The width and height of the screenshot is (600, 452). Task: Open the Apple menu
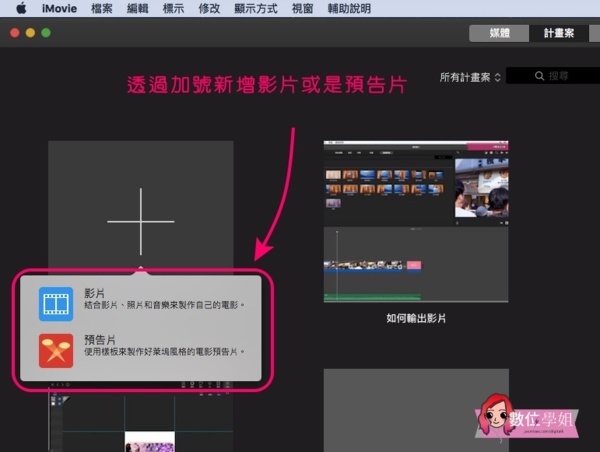tap(20, 9)
